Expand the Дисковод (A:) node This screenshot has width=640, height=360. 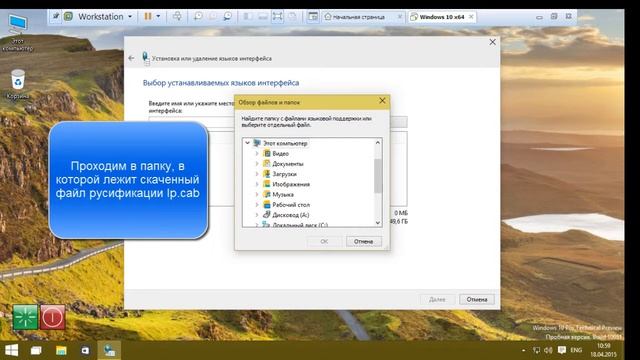pyautogui.click(x=257, y=215)
